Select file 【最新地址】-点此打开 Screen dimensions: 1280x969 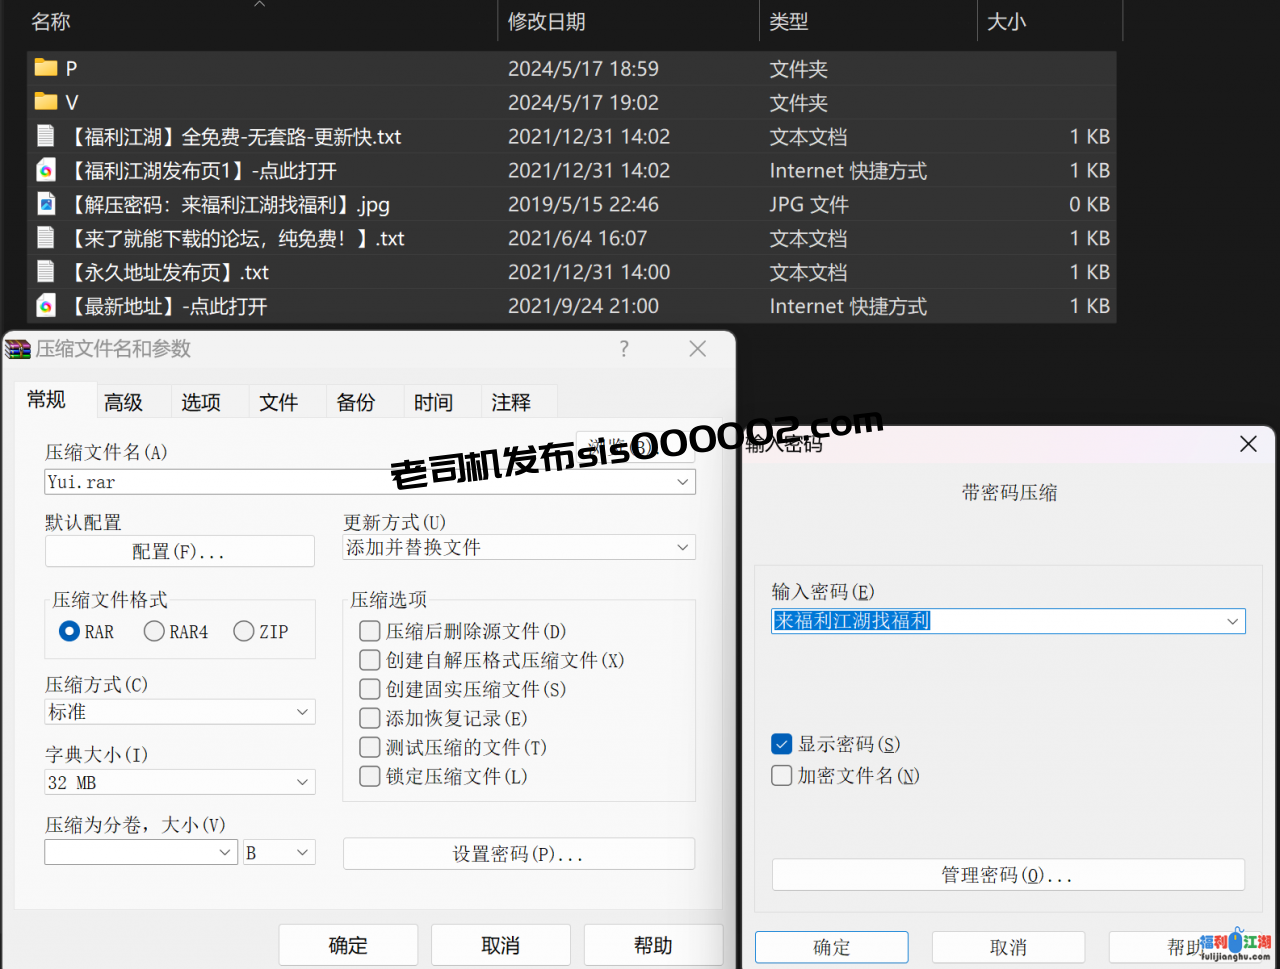coord(167,306)
